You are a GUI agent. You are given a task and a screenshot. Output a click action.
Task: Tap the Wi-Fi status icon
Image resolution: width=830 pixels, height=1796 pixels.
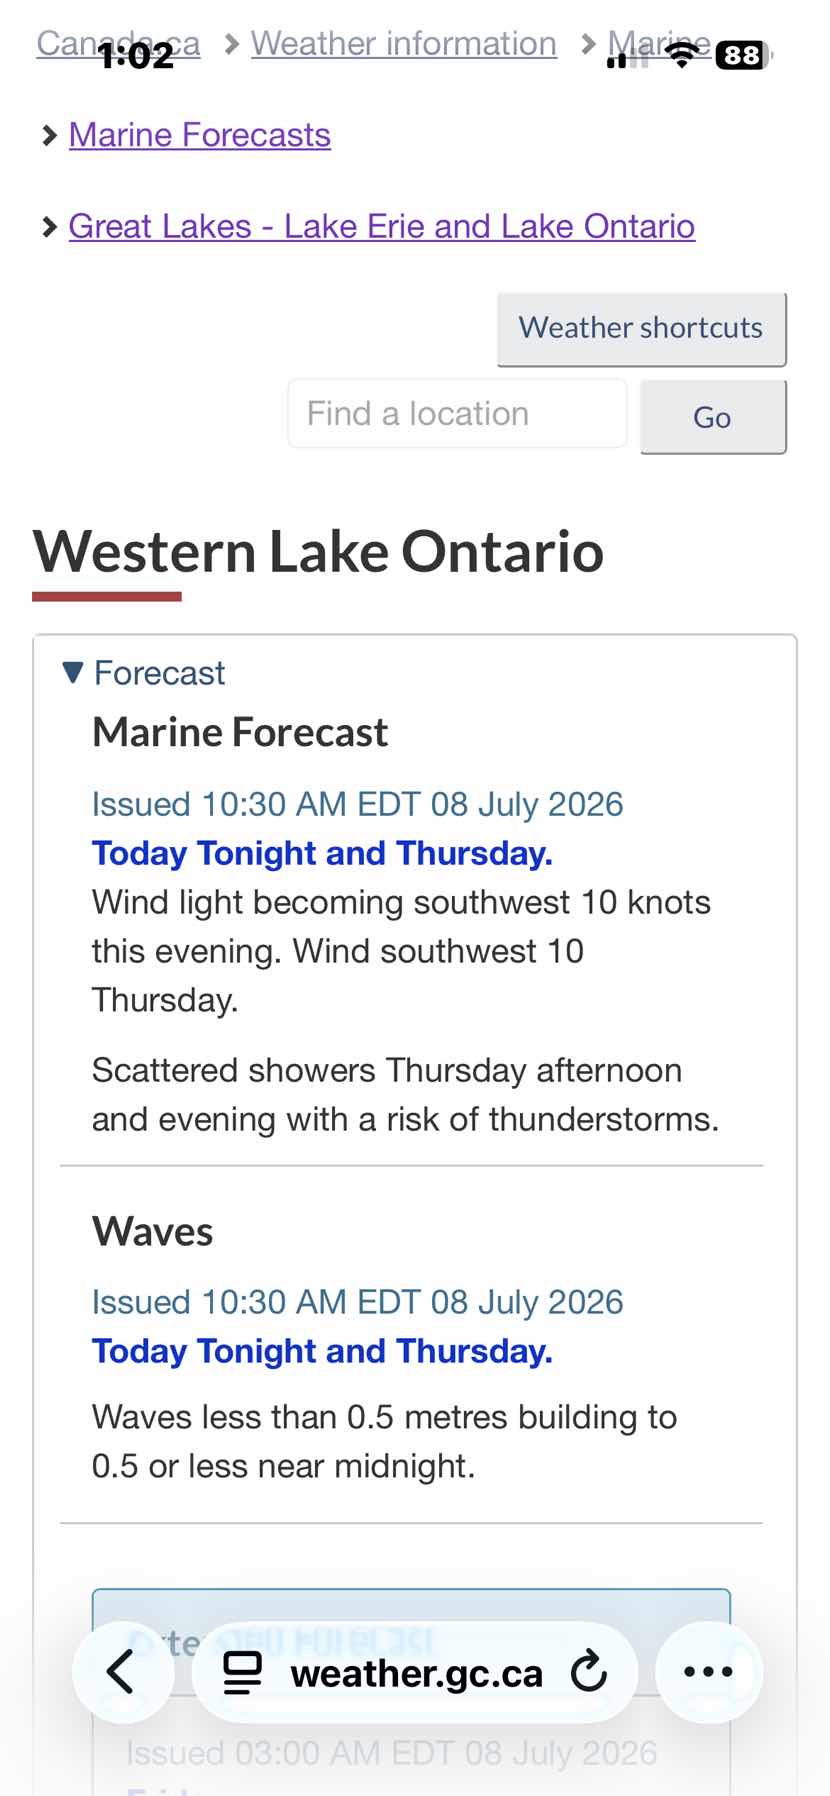682,56
